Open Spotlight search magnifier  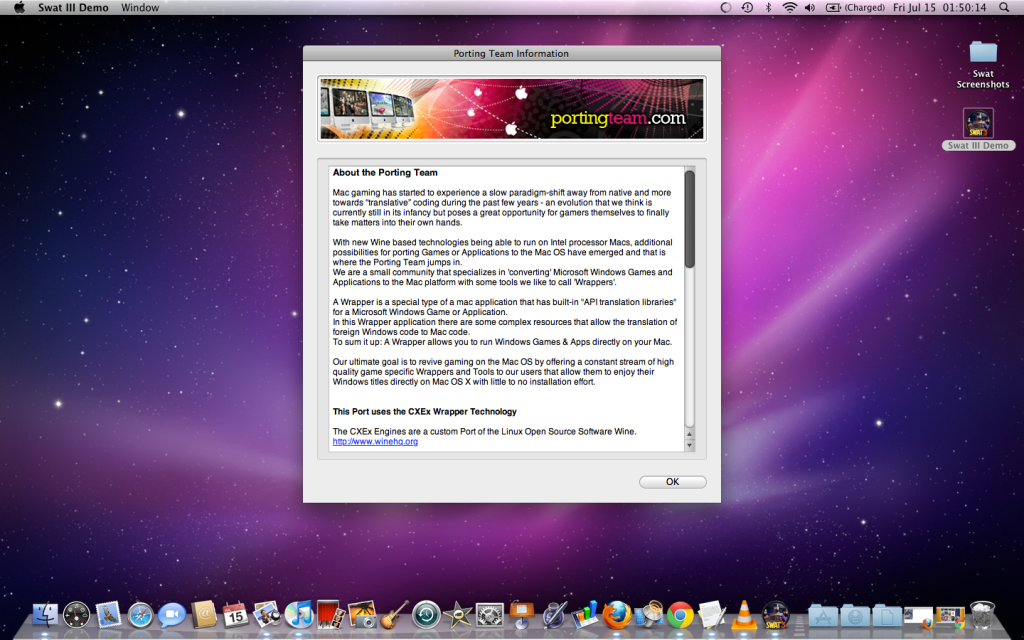coord(1004,8)
